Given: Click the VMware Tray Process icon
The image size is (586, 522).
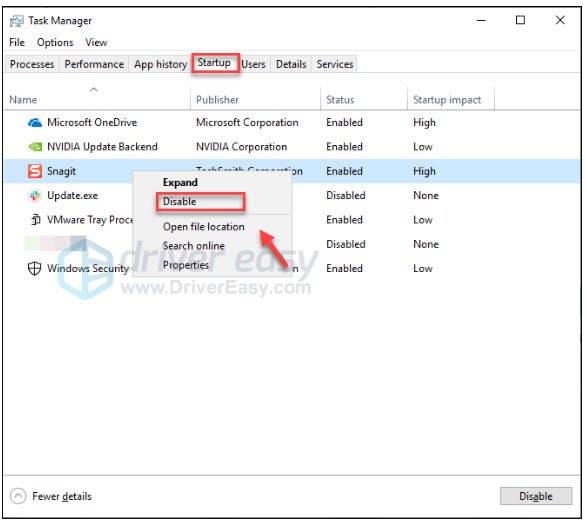Looking at the screenshot, I should tap(35, 220).
